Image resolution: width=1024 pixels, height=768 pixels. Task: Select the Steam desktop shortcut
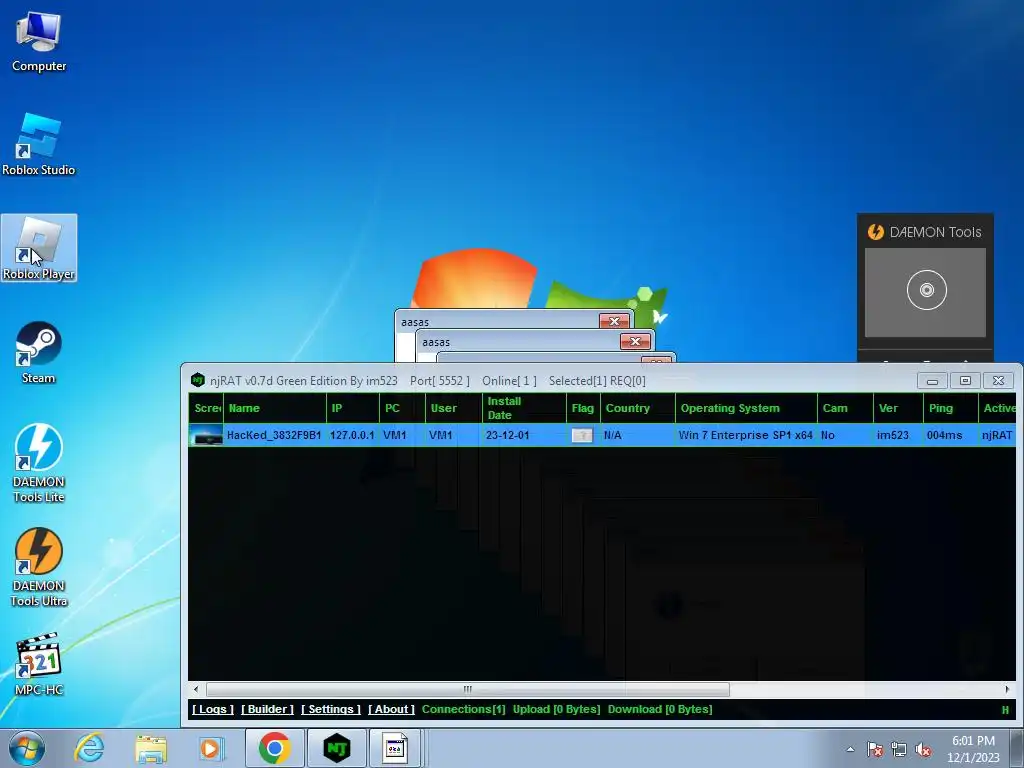(x=39, y=353)
